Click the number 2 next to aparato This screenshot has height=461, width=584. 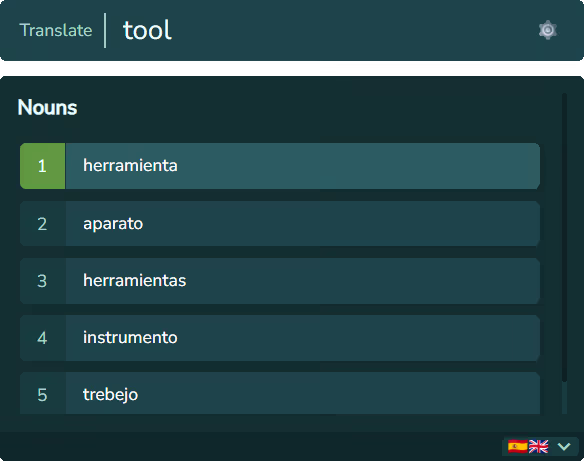pos(42,224)
